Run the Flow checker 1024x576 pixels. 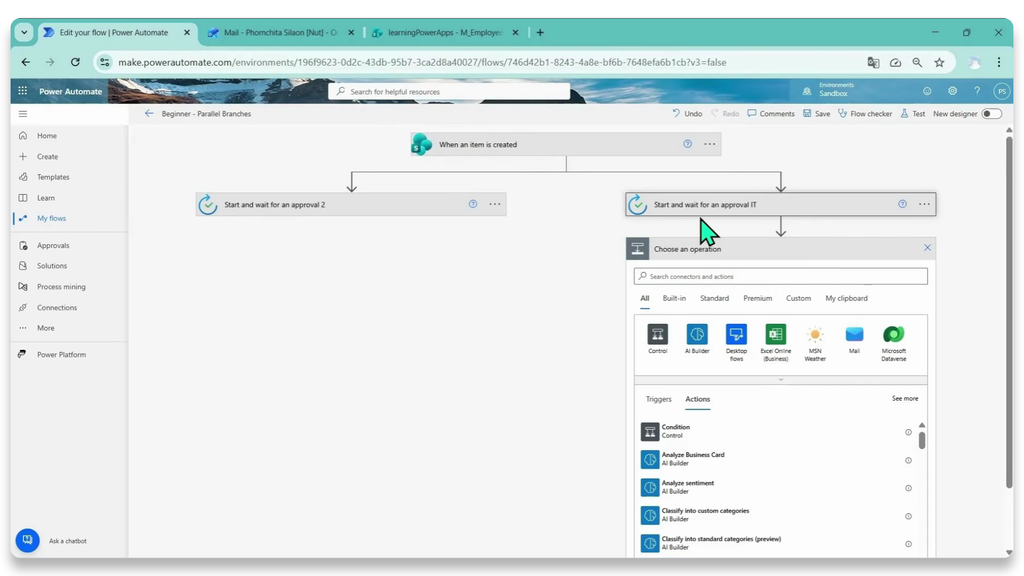[865, 114]
